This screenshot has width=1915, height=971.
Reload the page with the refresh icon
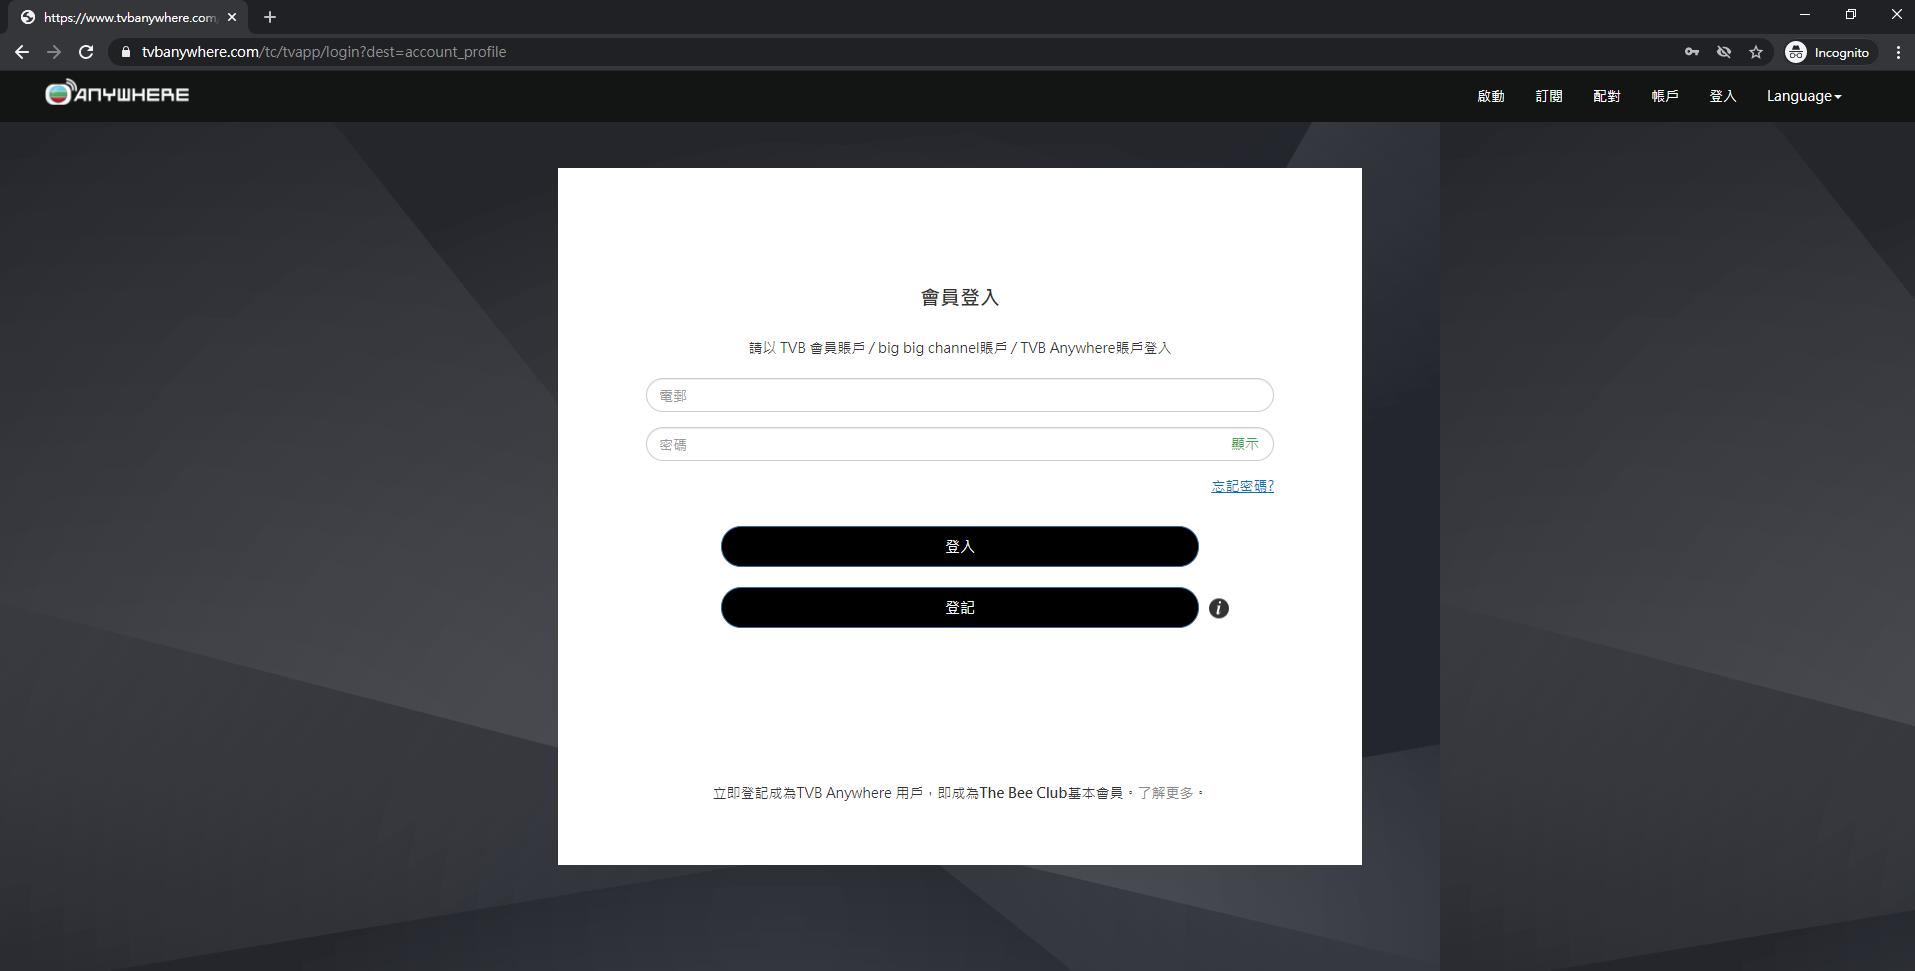point(86,52)
